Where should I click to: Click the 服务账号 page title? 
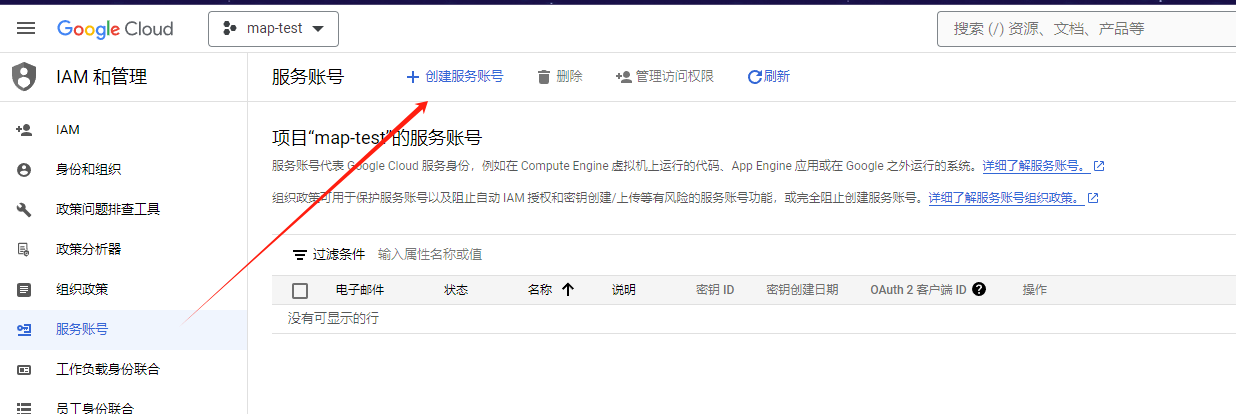coord(308,77)
